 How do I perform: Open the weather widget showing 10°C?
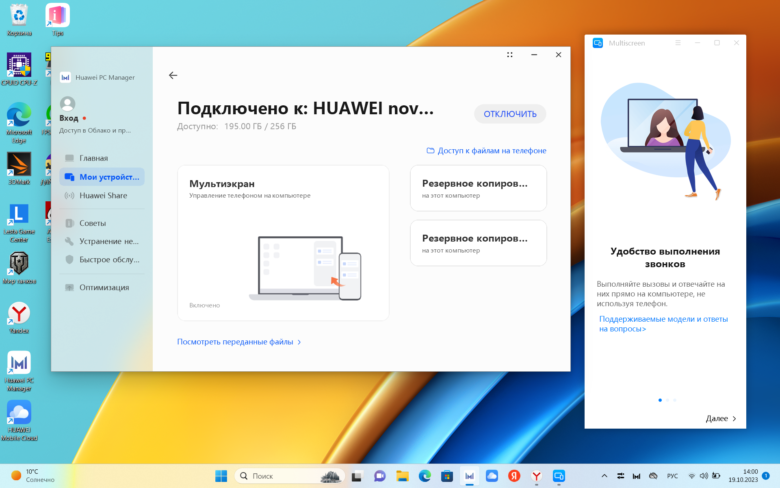[x=32, y=476]
